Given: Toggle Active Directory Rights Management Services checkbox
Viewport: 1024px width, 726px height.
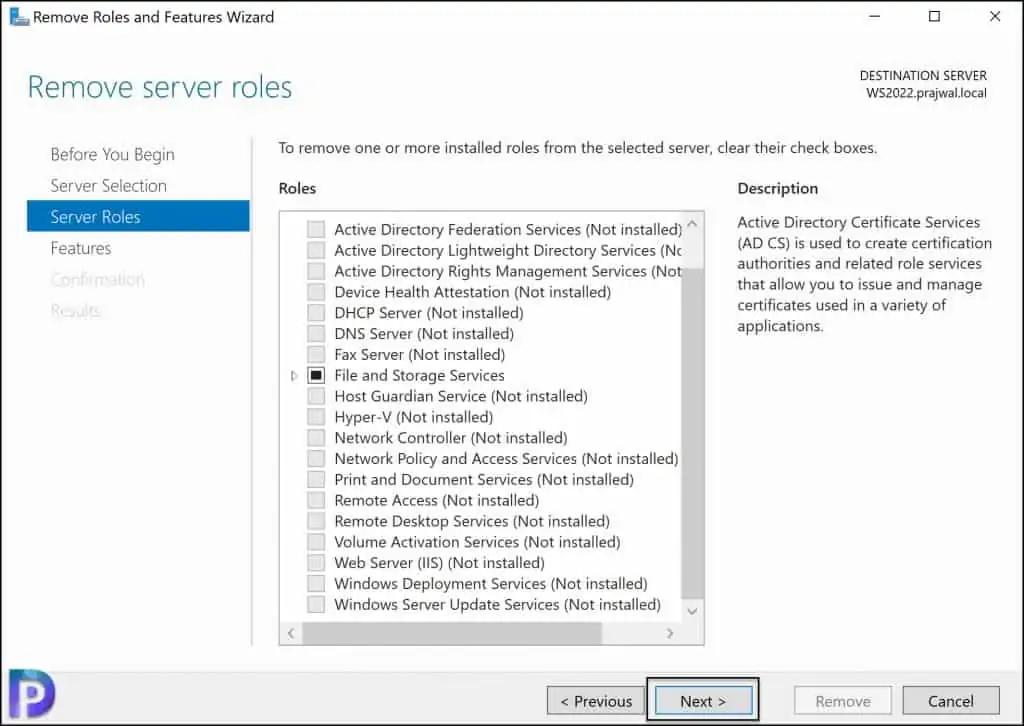Looking at the screenshot, I should pyautogui.click(x=316, y=271).
